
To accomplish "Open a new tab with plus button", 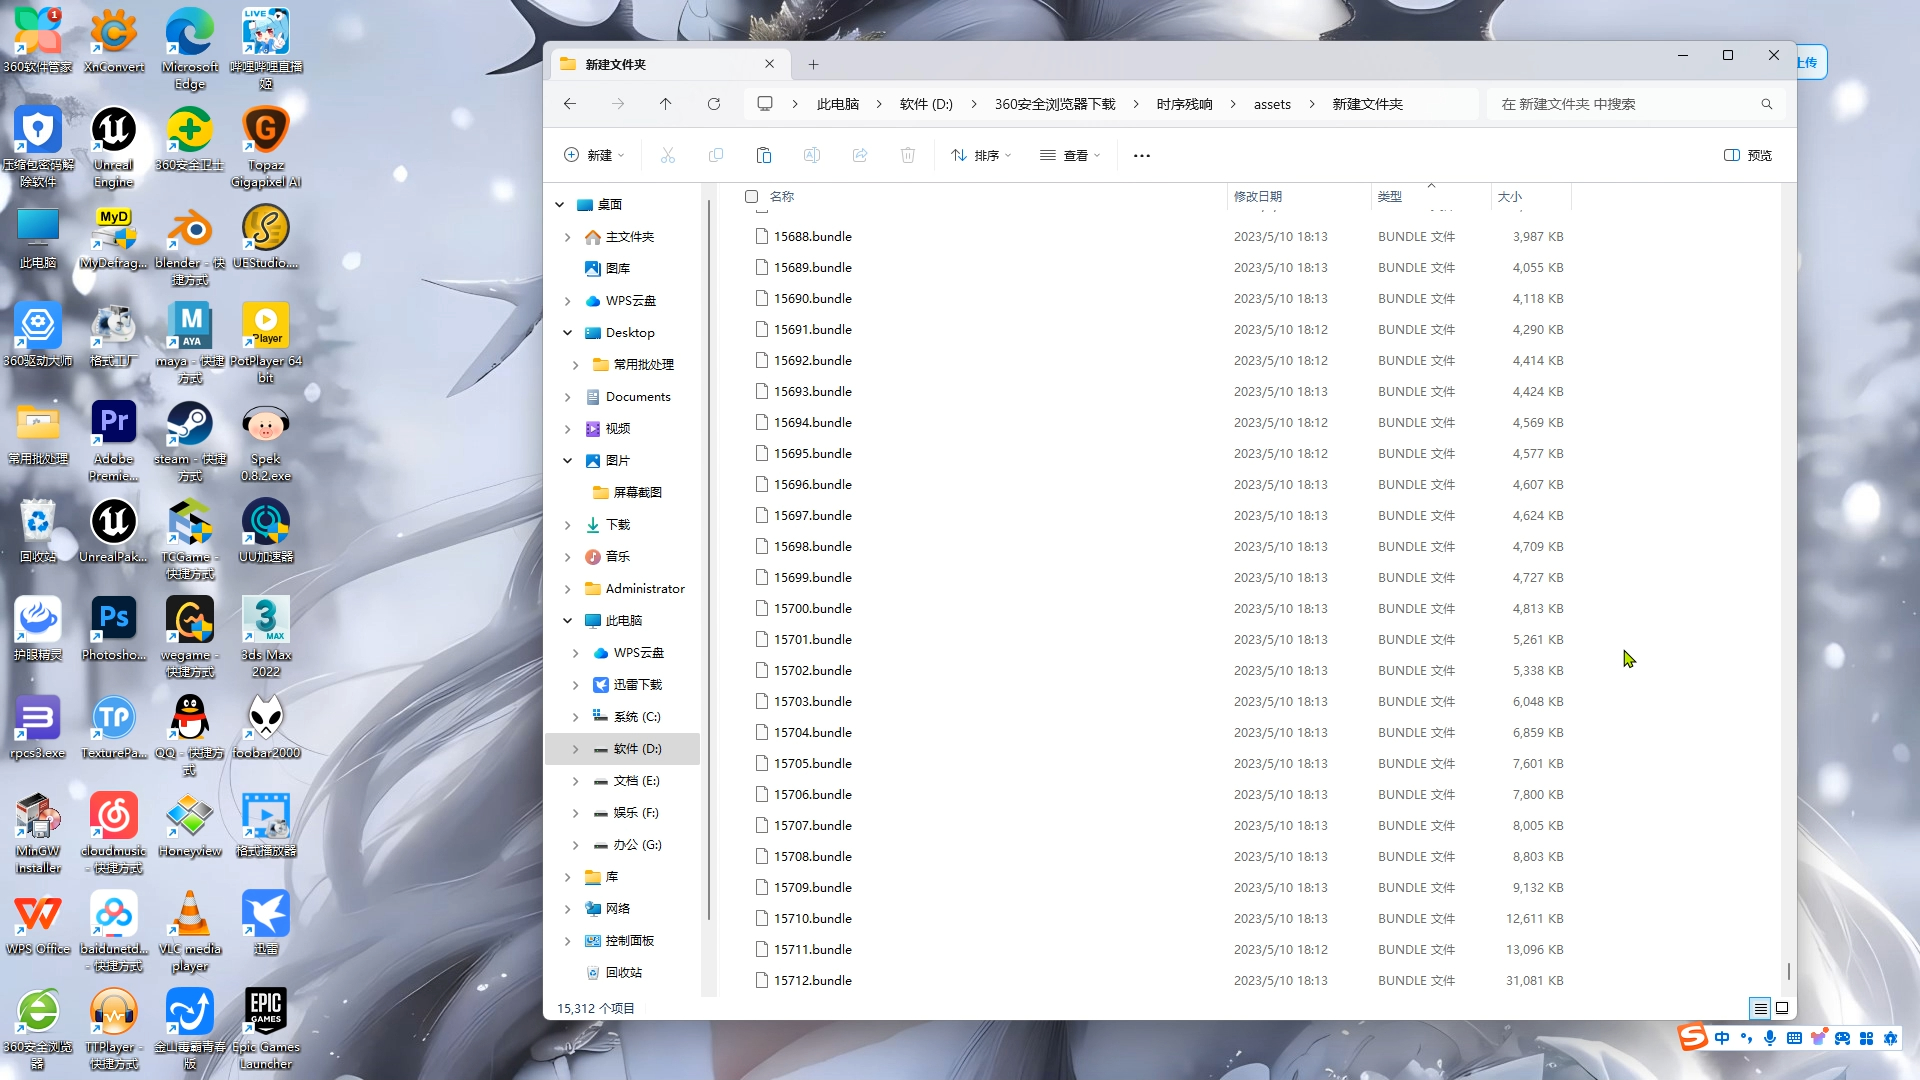I will (x=814, y=64).
